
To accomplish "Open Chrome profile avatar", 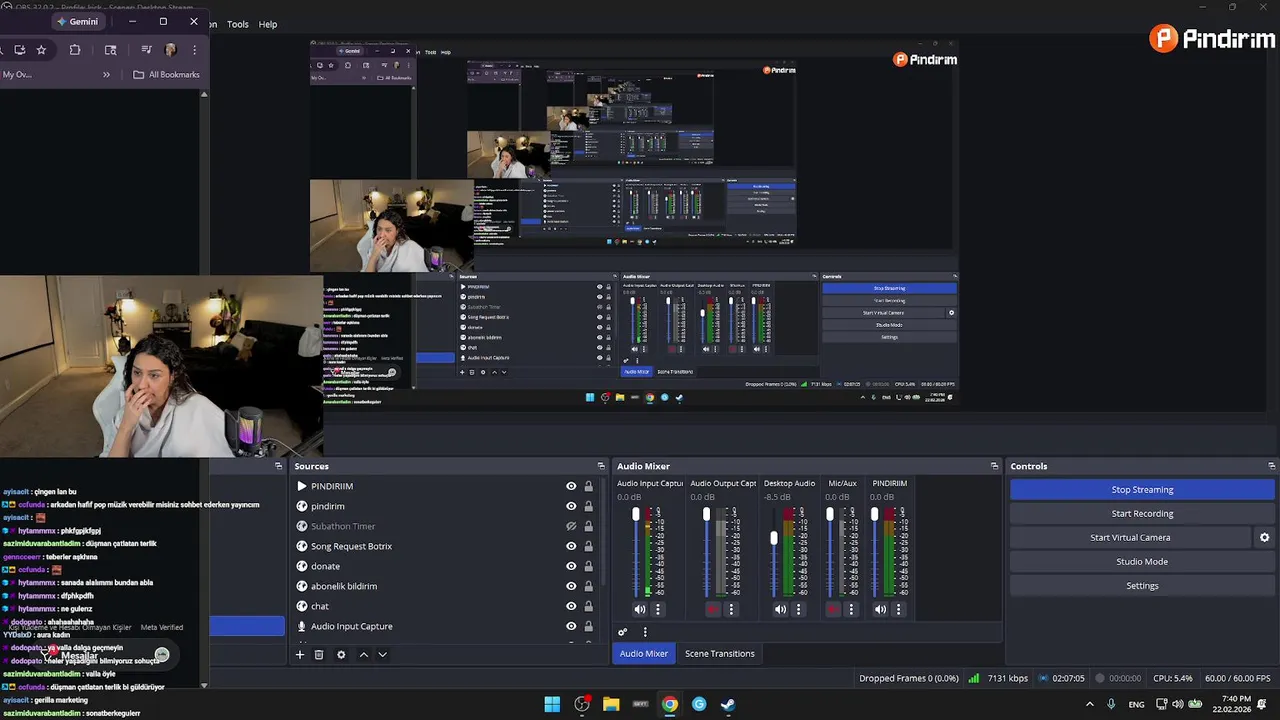I will tap(170, 49).
